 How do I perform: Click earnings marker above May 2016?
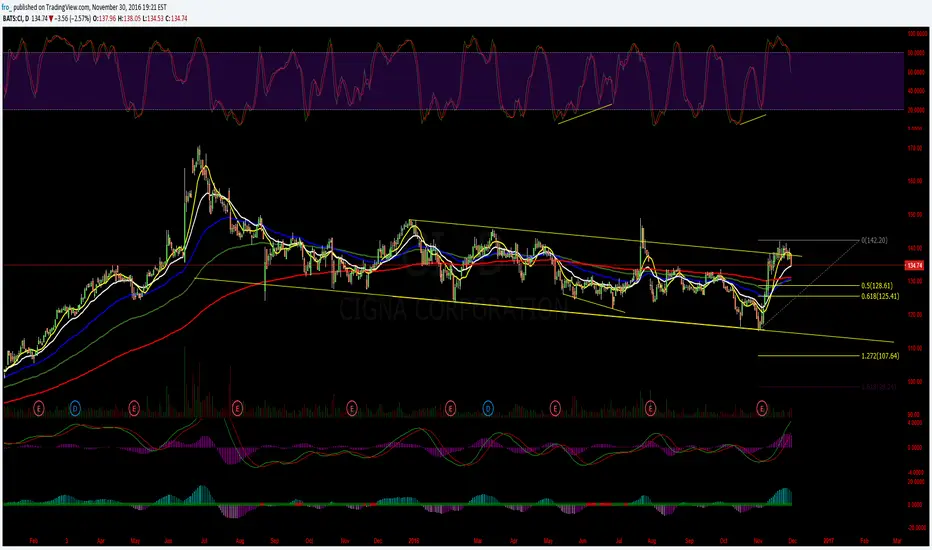(x=555, y=408)
